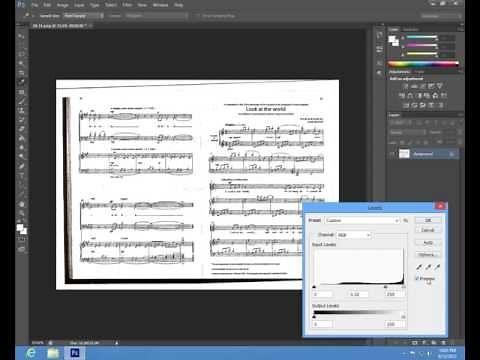The height and width of the screenshot is (360, 480).
Task: Click the Photoshop taskbar icon
Action: [75, 353]
